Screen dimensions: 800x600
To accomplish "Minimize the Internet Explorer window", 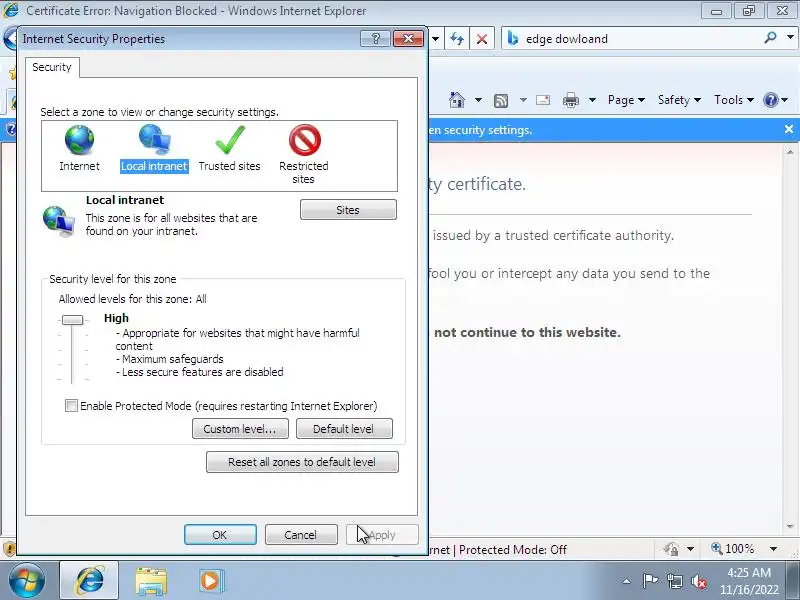I will (x=716, y=10).
